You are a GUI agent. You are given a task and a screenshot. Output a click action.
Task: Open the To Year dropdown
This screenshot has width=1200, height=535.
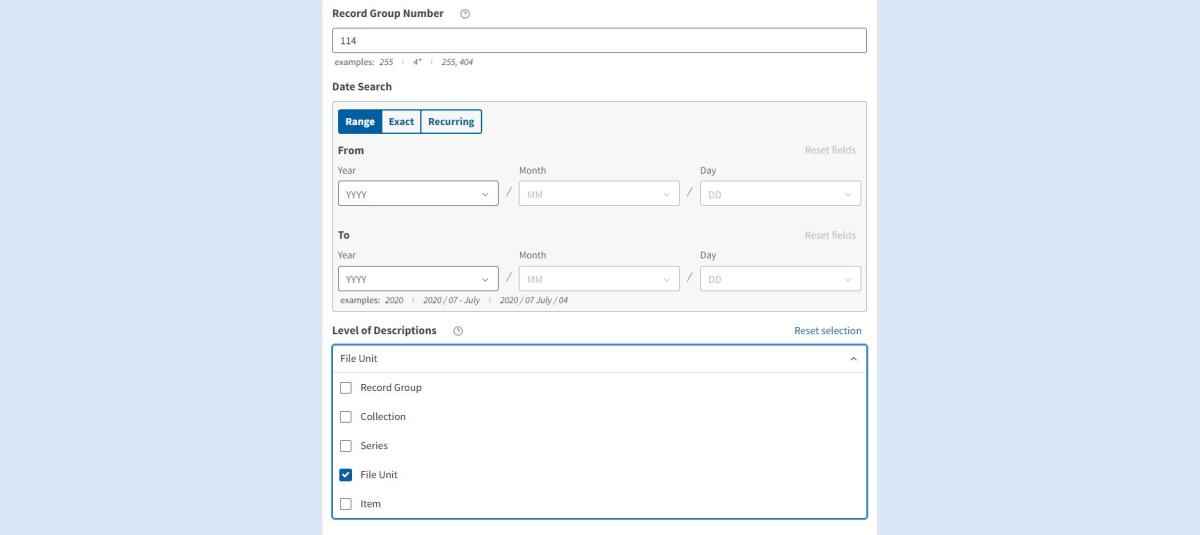[x=418, y=279]
